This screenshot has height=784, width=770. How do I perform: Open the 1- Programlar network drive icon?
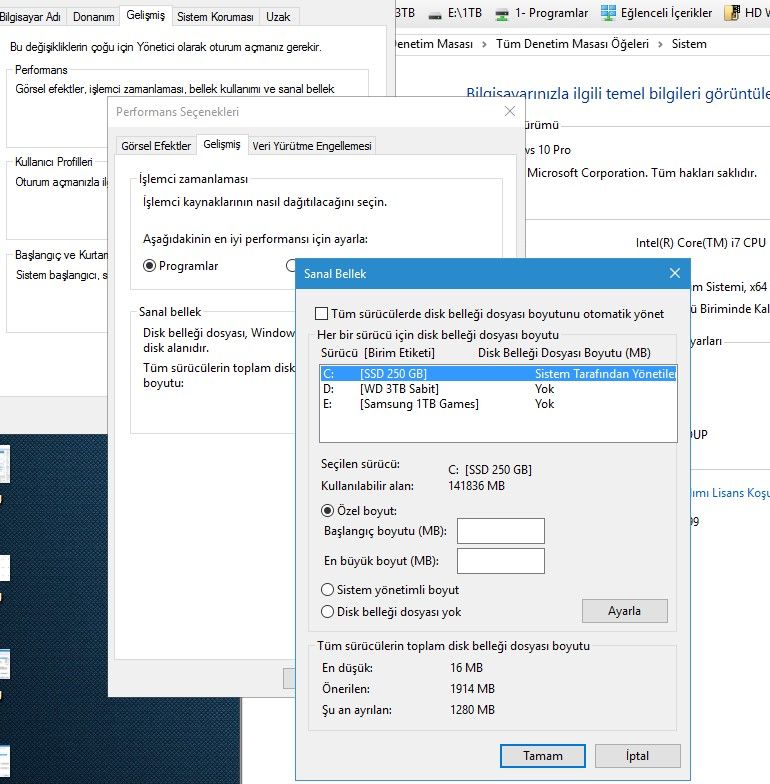click(502, 14)
